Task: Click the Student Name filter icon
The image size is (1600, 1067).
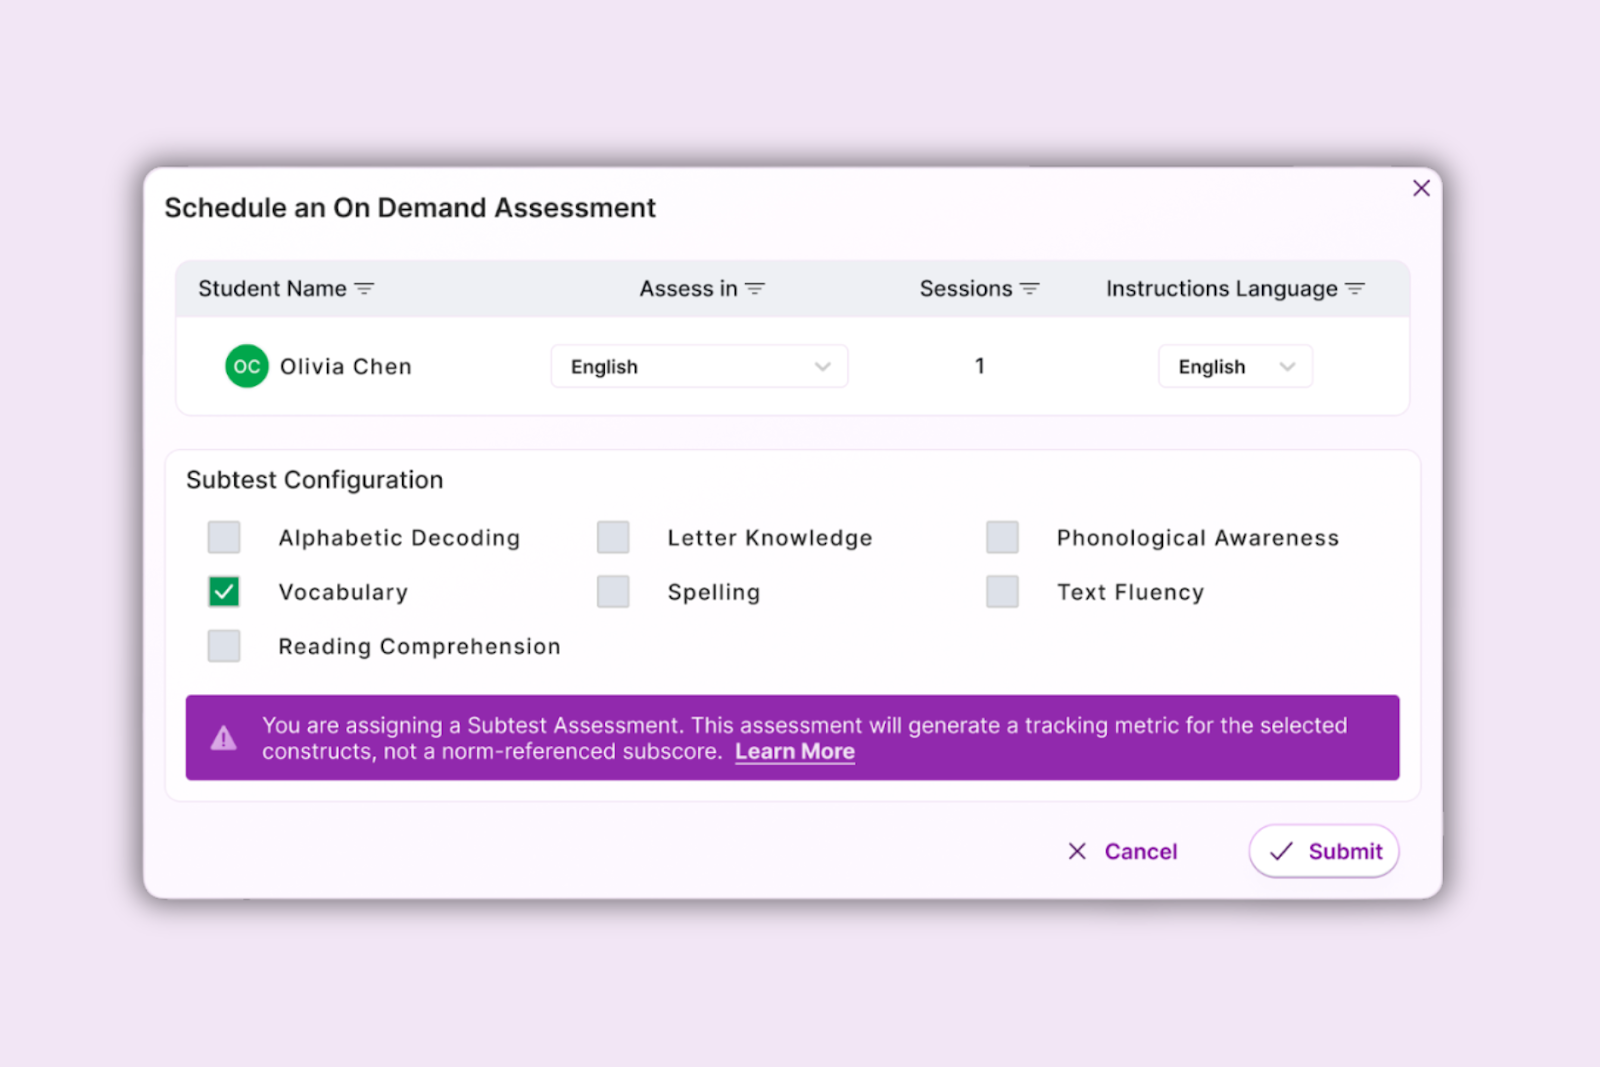Action: click(364, 289)
